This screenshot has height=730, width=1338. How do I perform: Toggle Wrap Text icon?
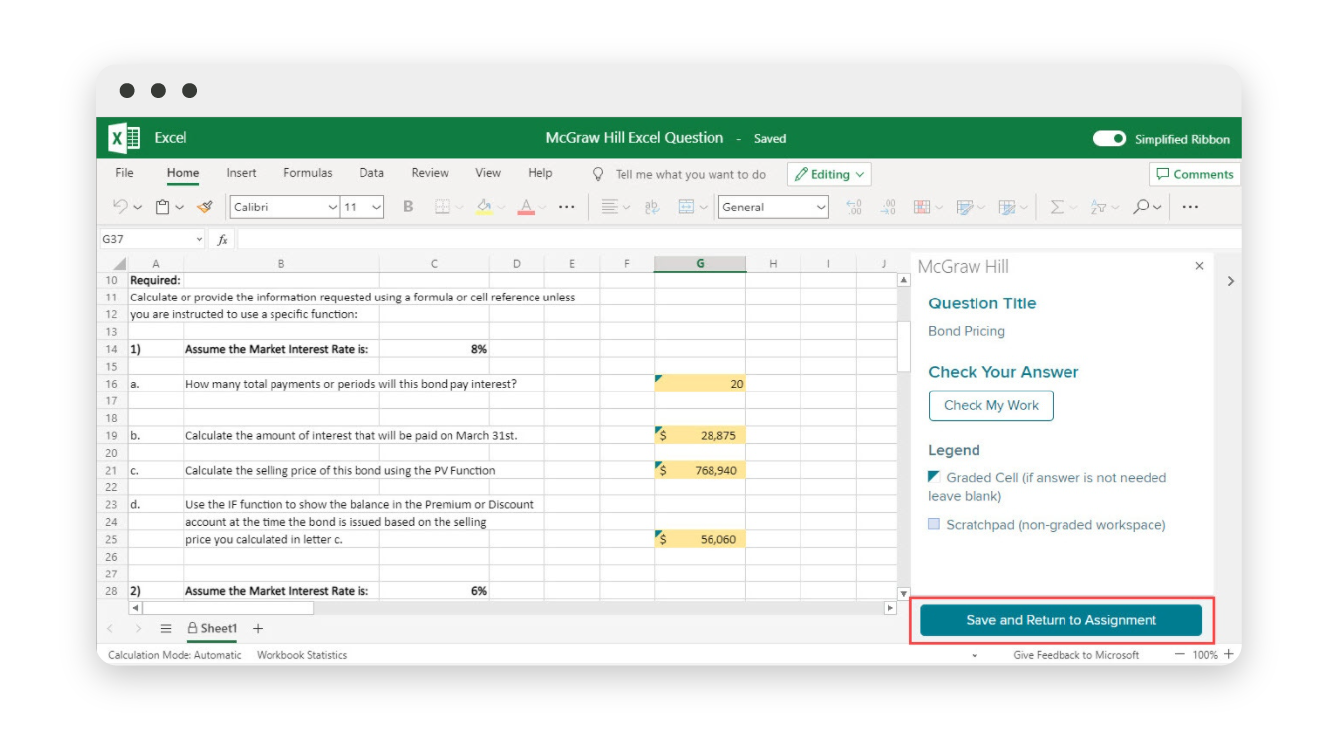[652, 207]
